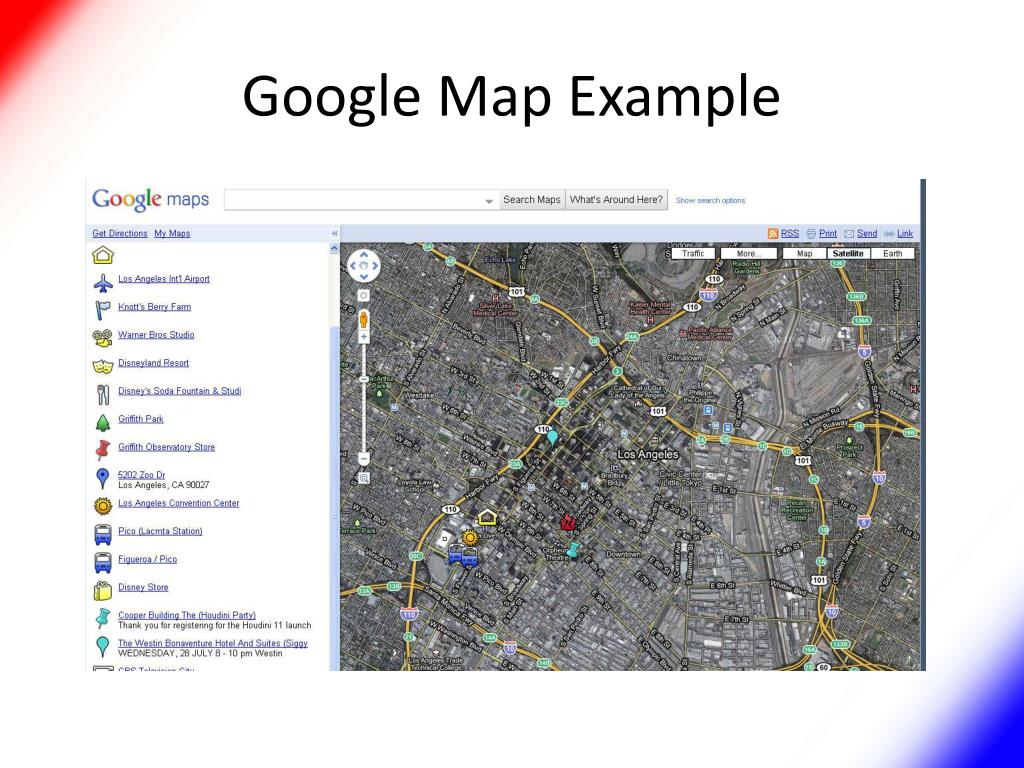The height and width of the screenshot is (768, 1024).
Task: Click blue marker icon for 5202 Zoo Dr
Action: tap(103, 479)
